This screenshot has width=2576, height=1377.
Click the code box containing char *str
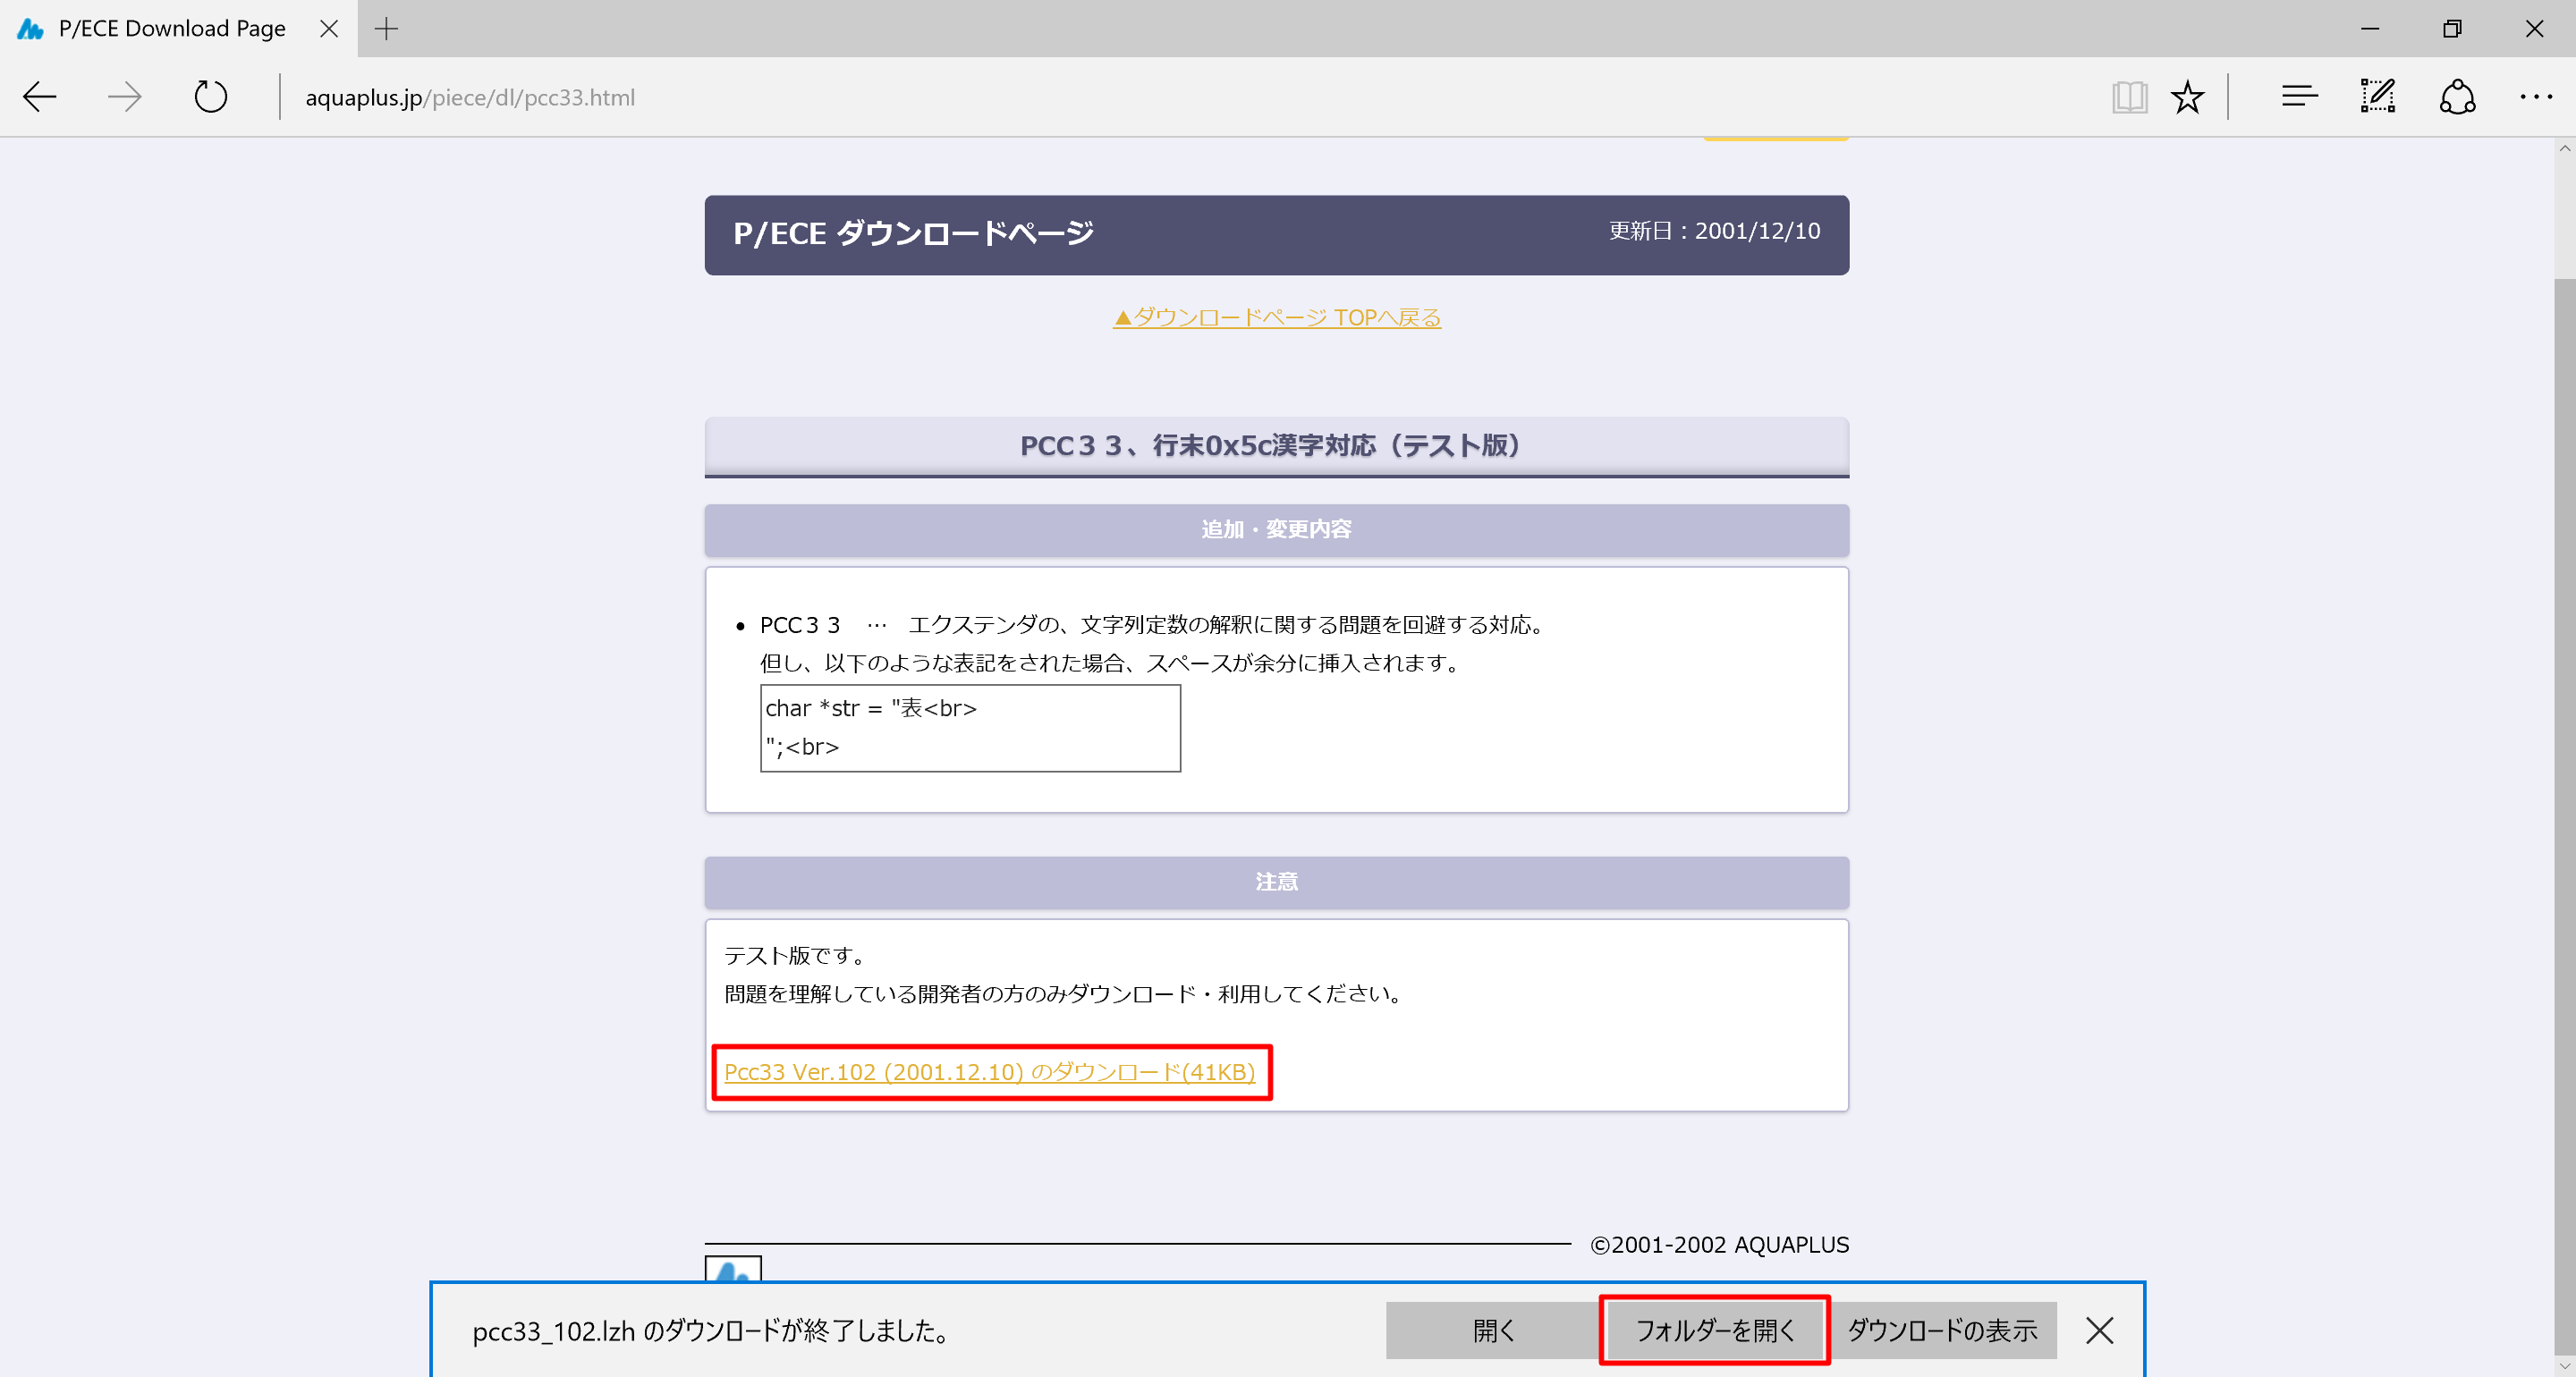click(x=970, y=728)
